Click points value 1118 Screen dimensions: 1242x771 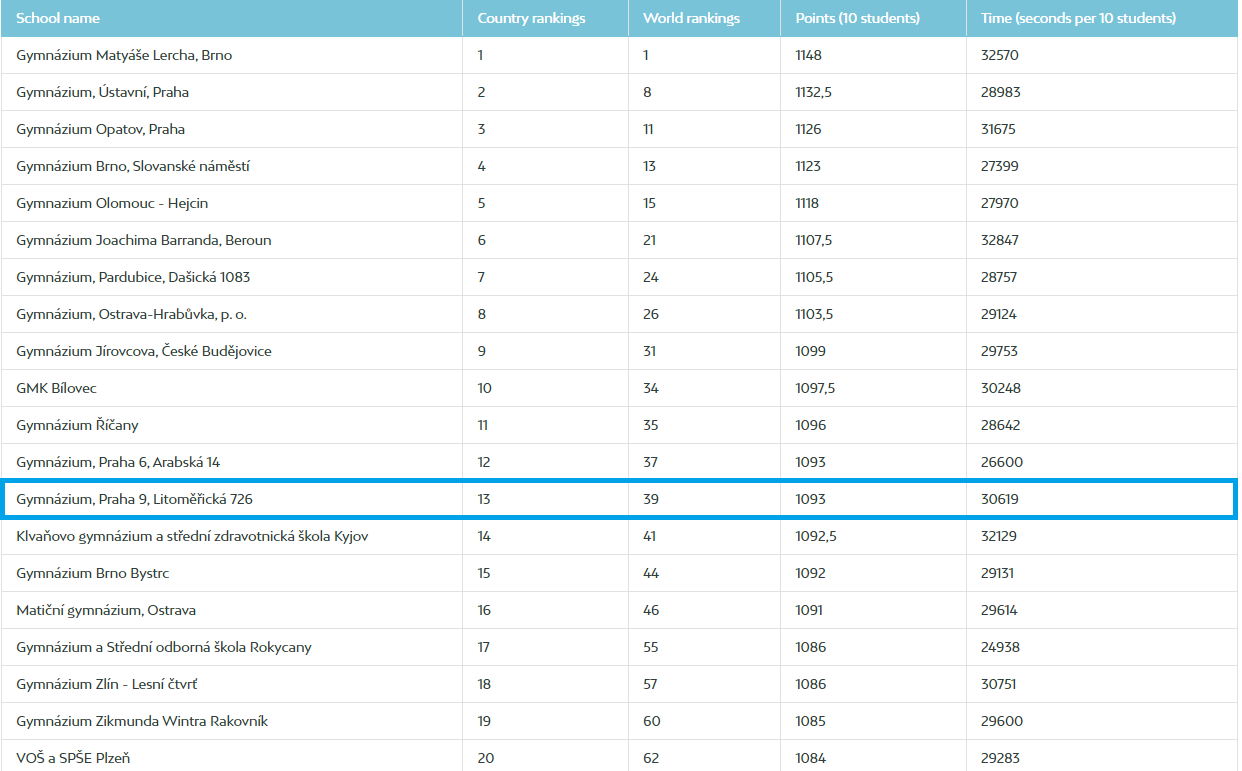(807, 203)
